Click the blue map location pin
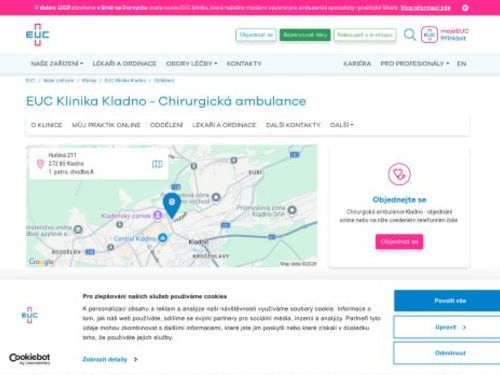The image size is (500, 375). [172, 206]
